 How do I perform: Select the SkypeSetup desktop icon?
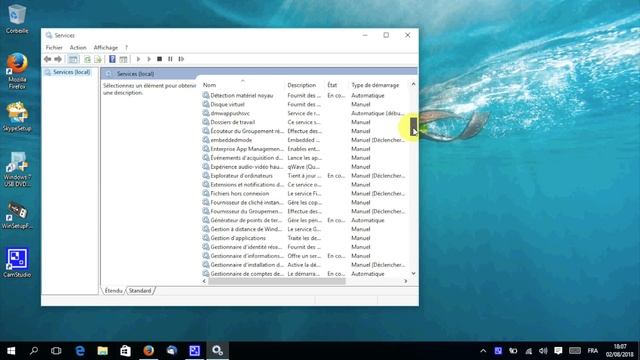[x=17, y=117]
